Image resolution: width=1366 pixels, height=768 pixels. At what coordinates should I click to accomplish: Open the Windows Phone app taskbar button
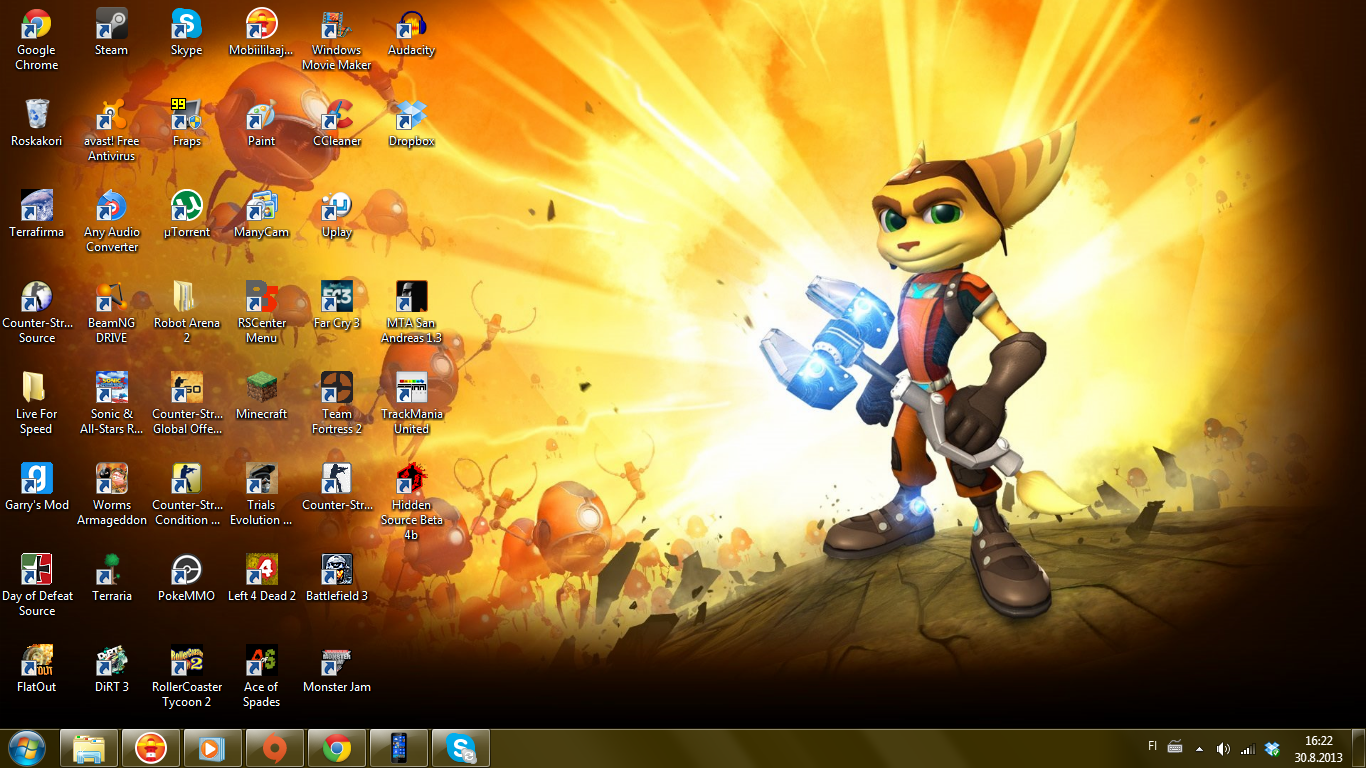pyautogui.click(x=399, y=748)
